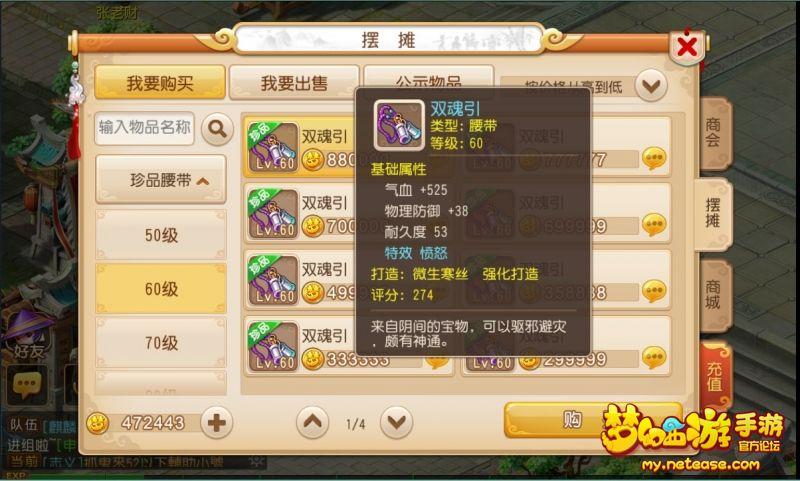Go to previous page with up arrow
This screenshot has width=800, height=481.
313,423
